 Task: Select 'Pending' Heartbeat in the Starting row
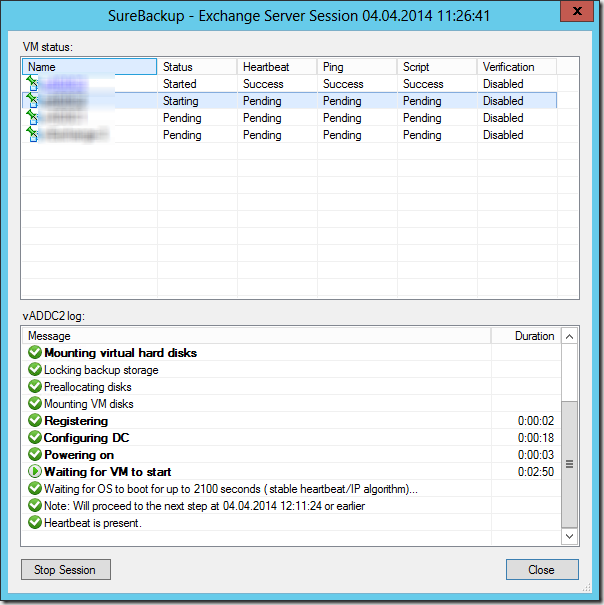tap(262, 101)
